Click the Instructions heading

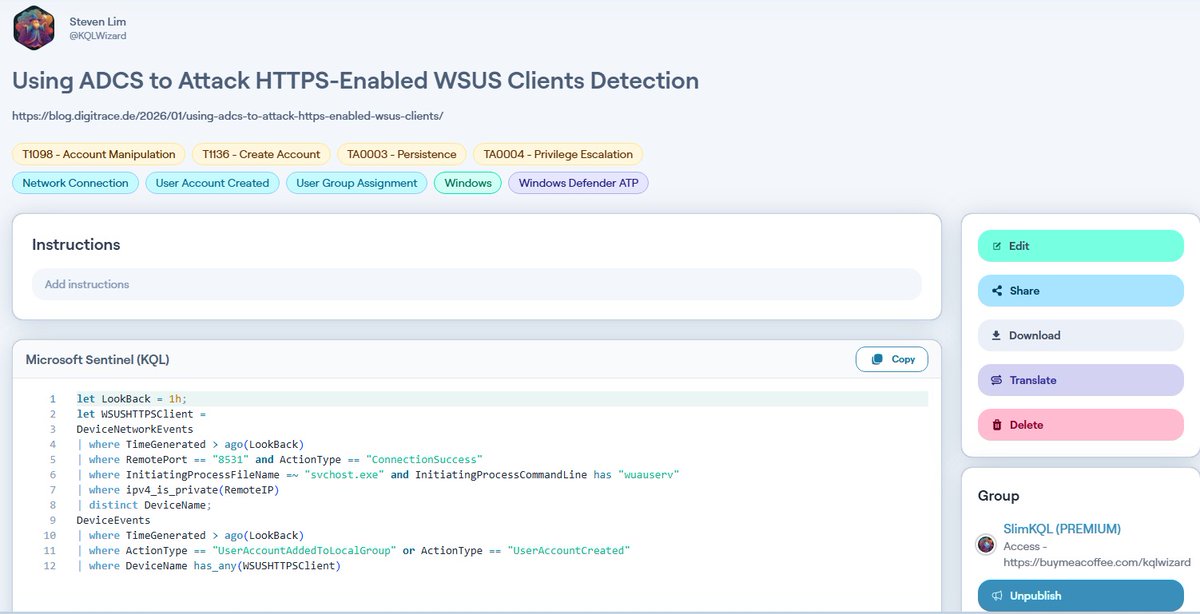76,244
